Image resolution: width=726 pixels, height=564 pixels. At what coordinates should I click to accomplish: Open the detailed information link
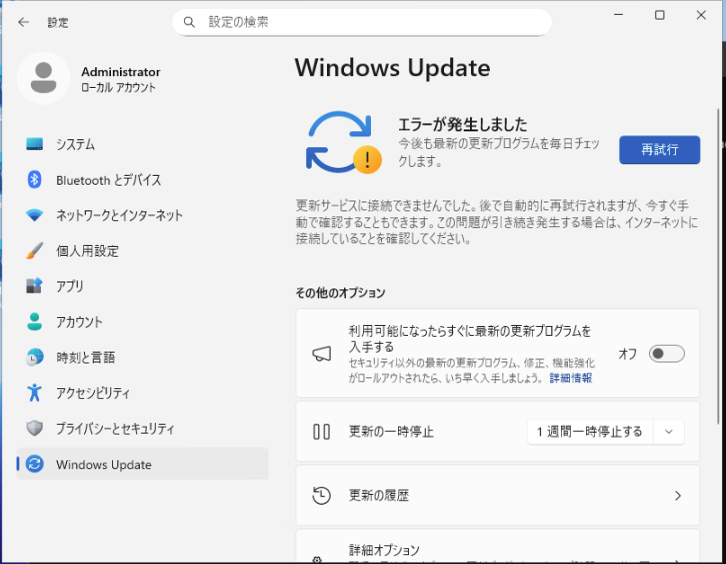click(570, 379)
